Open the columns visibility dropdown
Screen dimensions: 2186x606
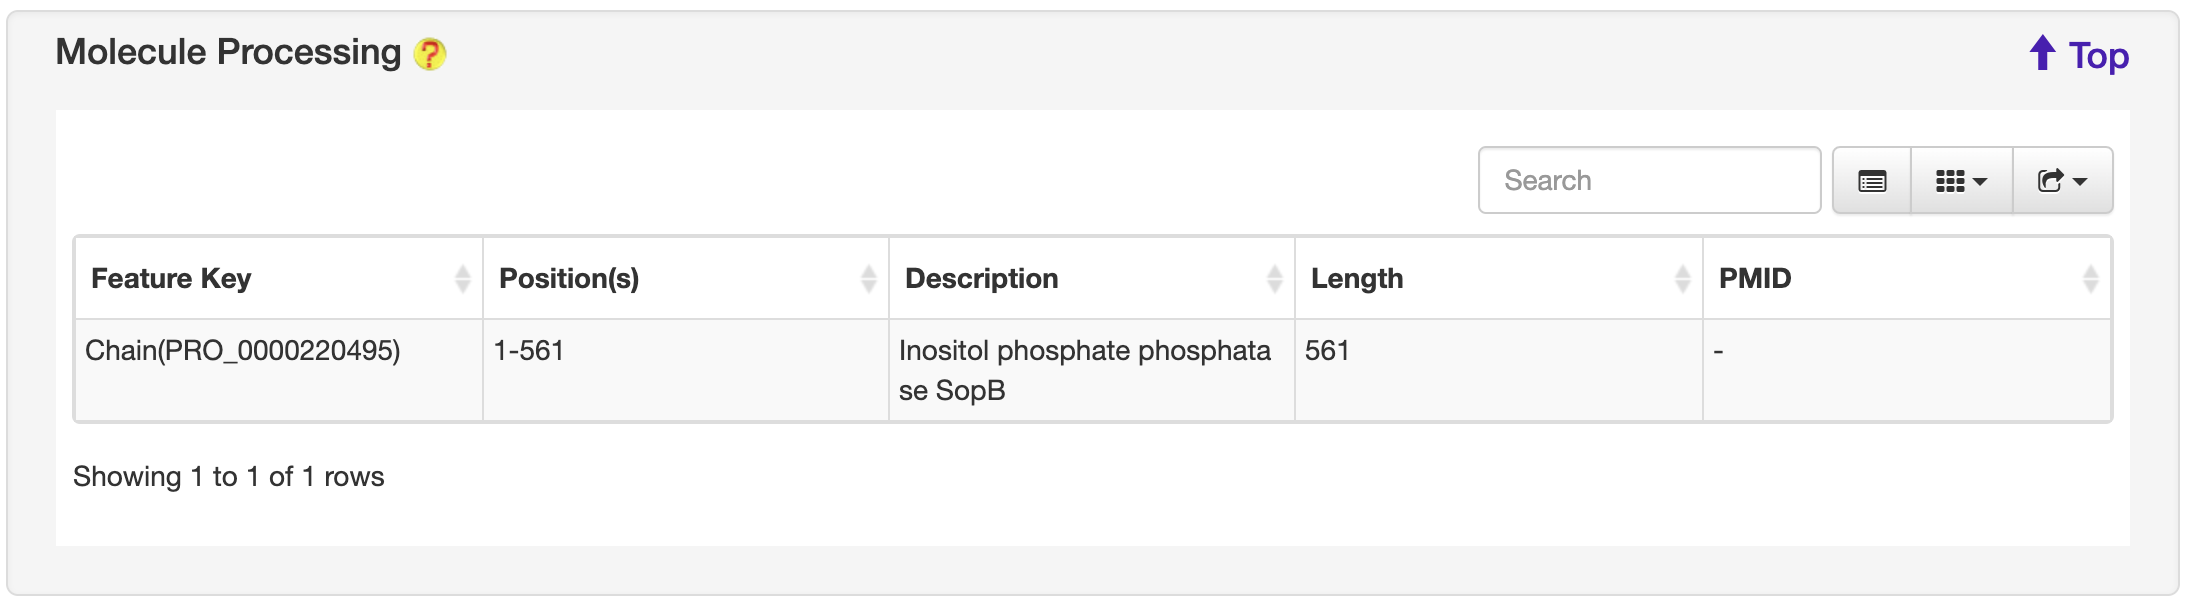1961,181
